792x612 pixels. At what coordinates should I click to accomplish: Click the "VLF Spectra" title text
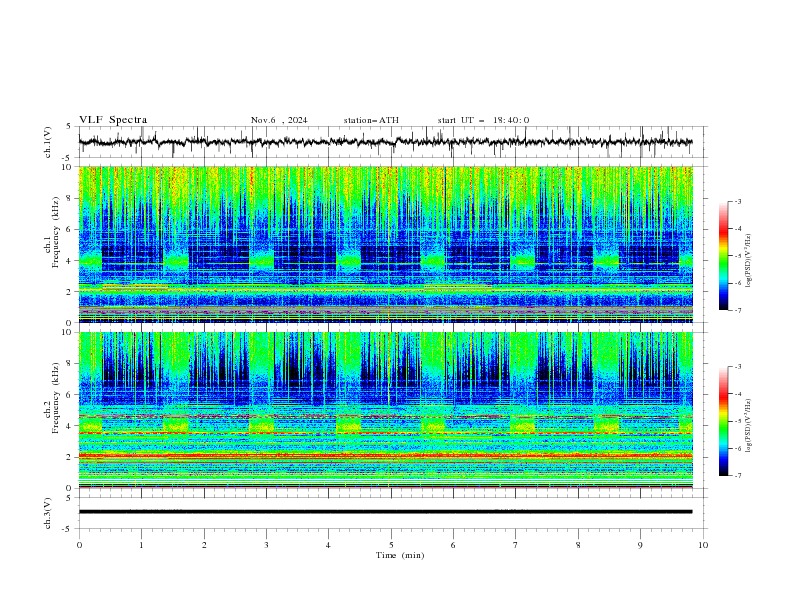(113, 120)
